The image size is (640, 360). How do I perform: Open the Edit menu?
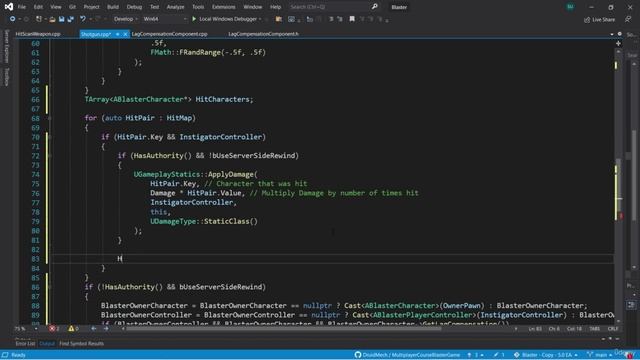click(x=38, y=7)
